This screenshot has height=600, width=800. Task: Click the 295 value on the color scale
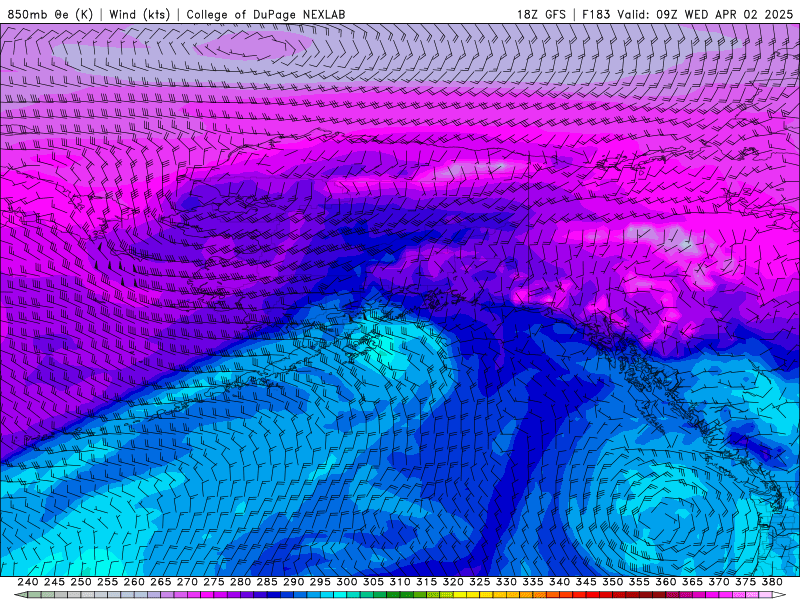pyautogui.click(x=320, y=582)
